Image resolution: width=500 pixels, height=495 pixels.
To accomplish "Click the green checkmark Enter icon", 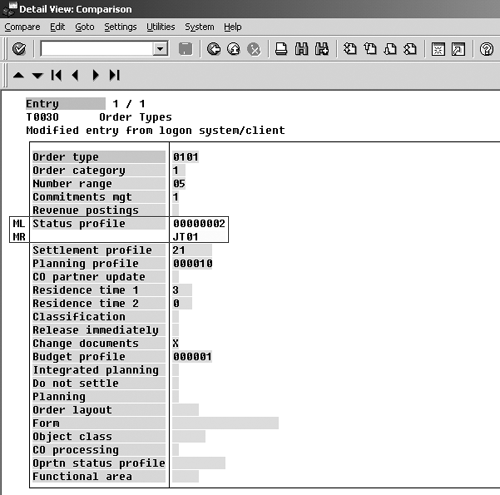I will [x=19, y=49].
